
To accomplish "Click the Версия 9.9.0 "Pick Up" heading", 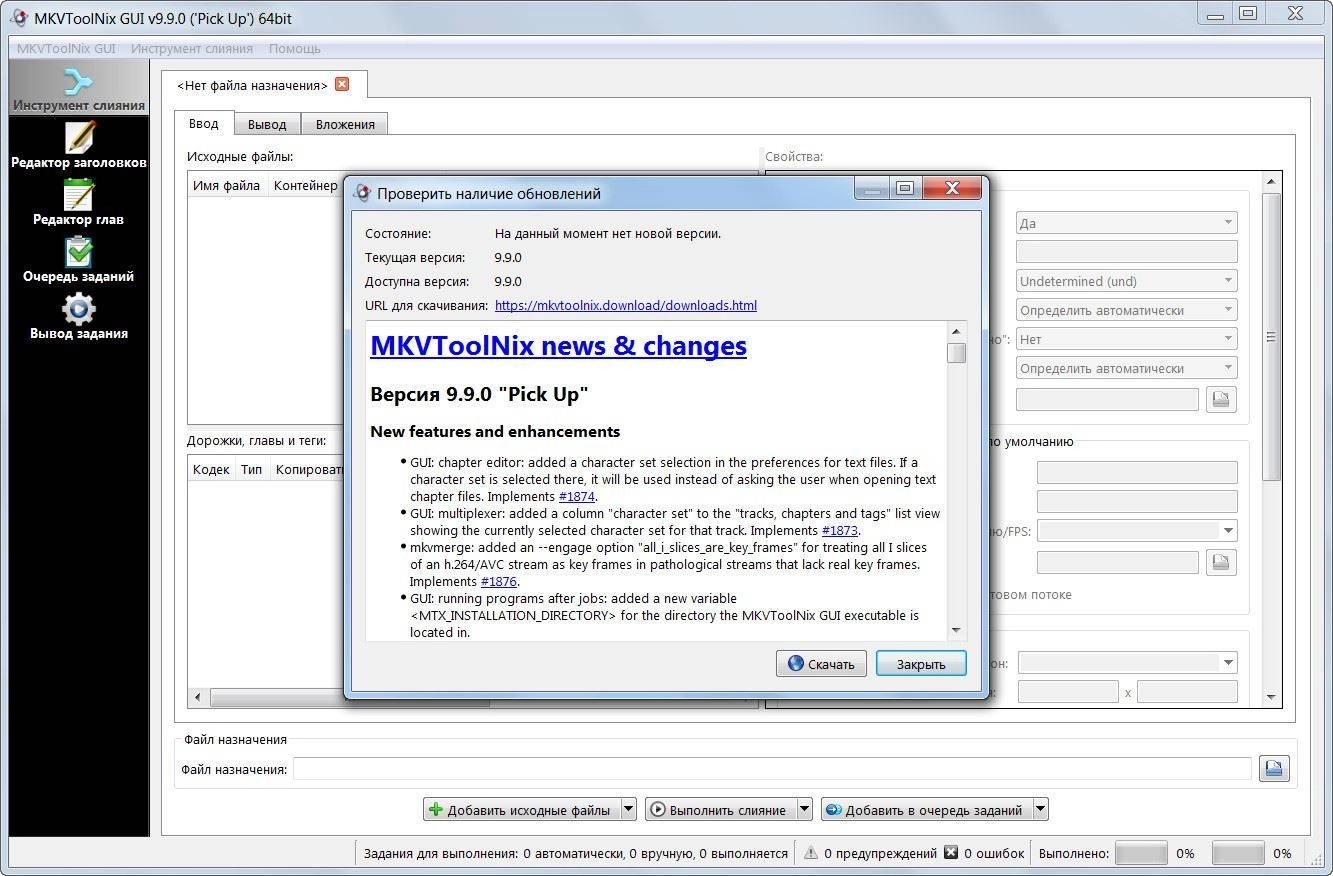I will [479, 394].
